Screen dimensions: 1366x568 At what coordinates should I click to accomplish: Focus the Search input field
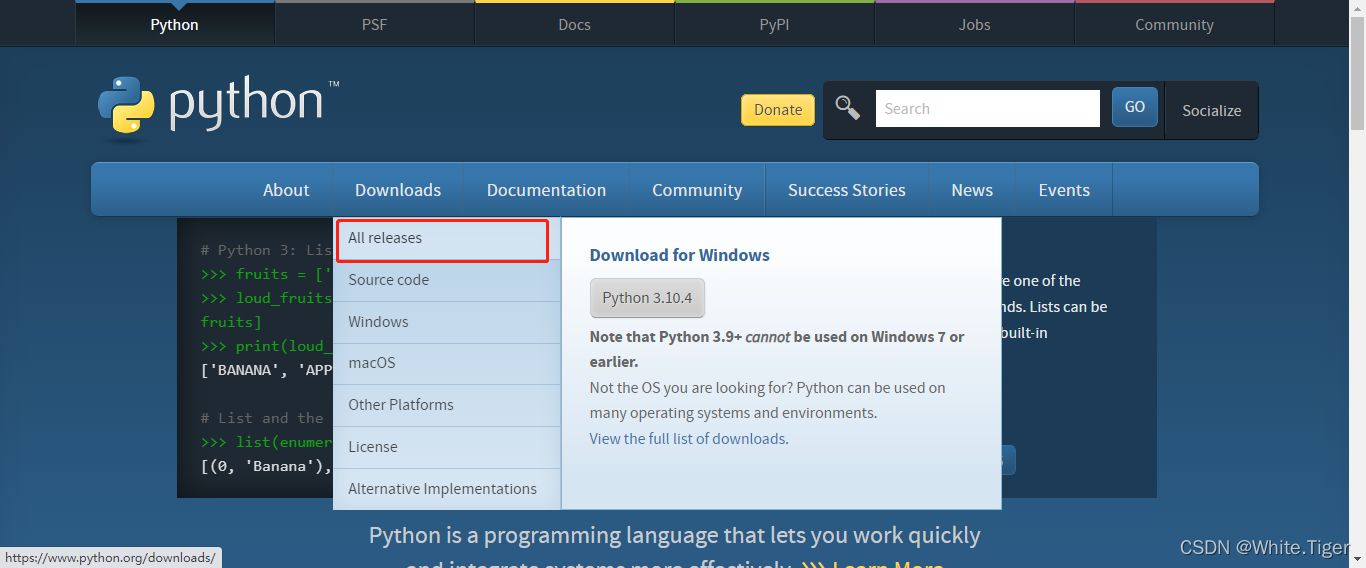point(988,109)
